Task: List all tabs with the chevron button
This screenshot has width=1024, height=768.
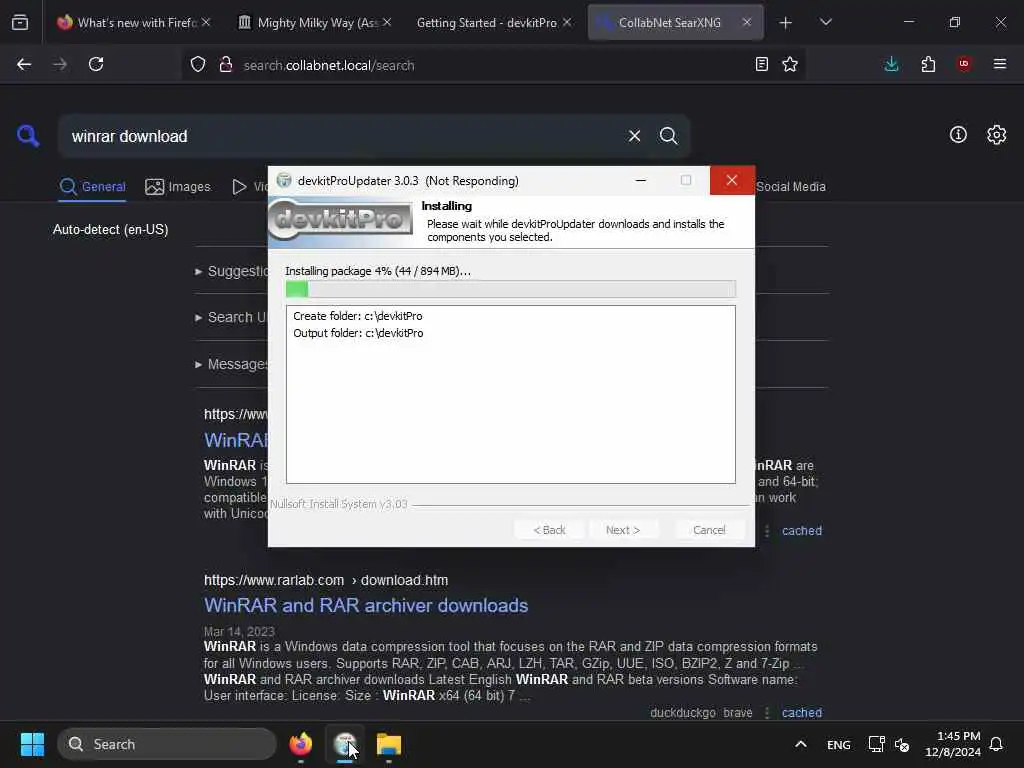Action: pyautogui.click(x=826, y=23)
